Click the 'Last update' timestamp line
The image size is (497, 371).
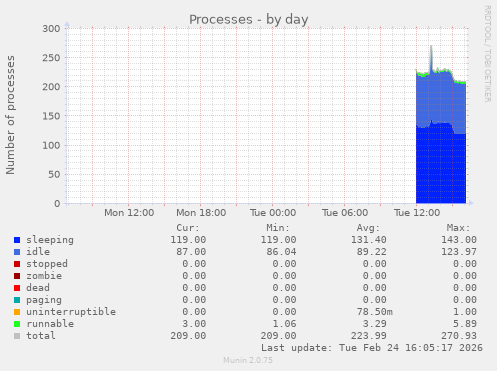(x=372, y=348)
